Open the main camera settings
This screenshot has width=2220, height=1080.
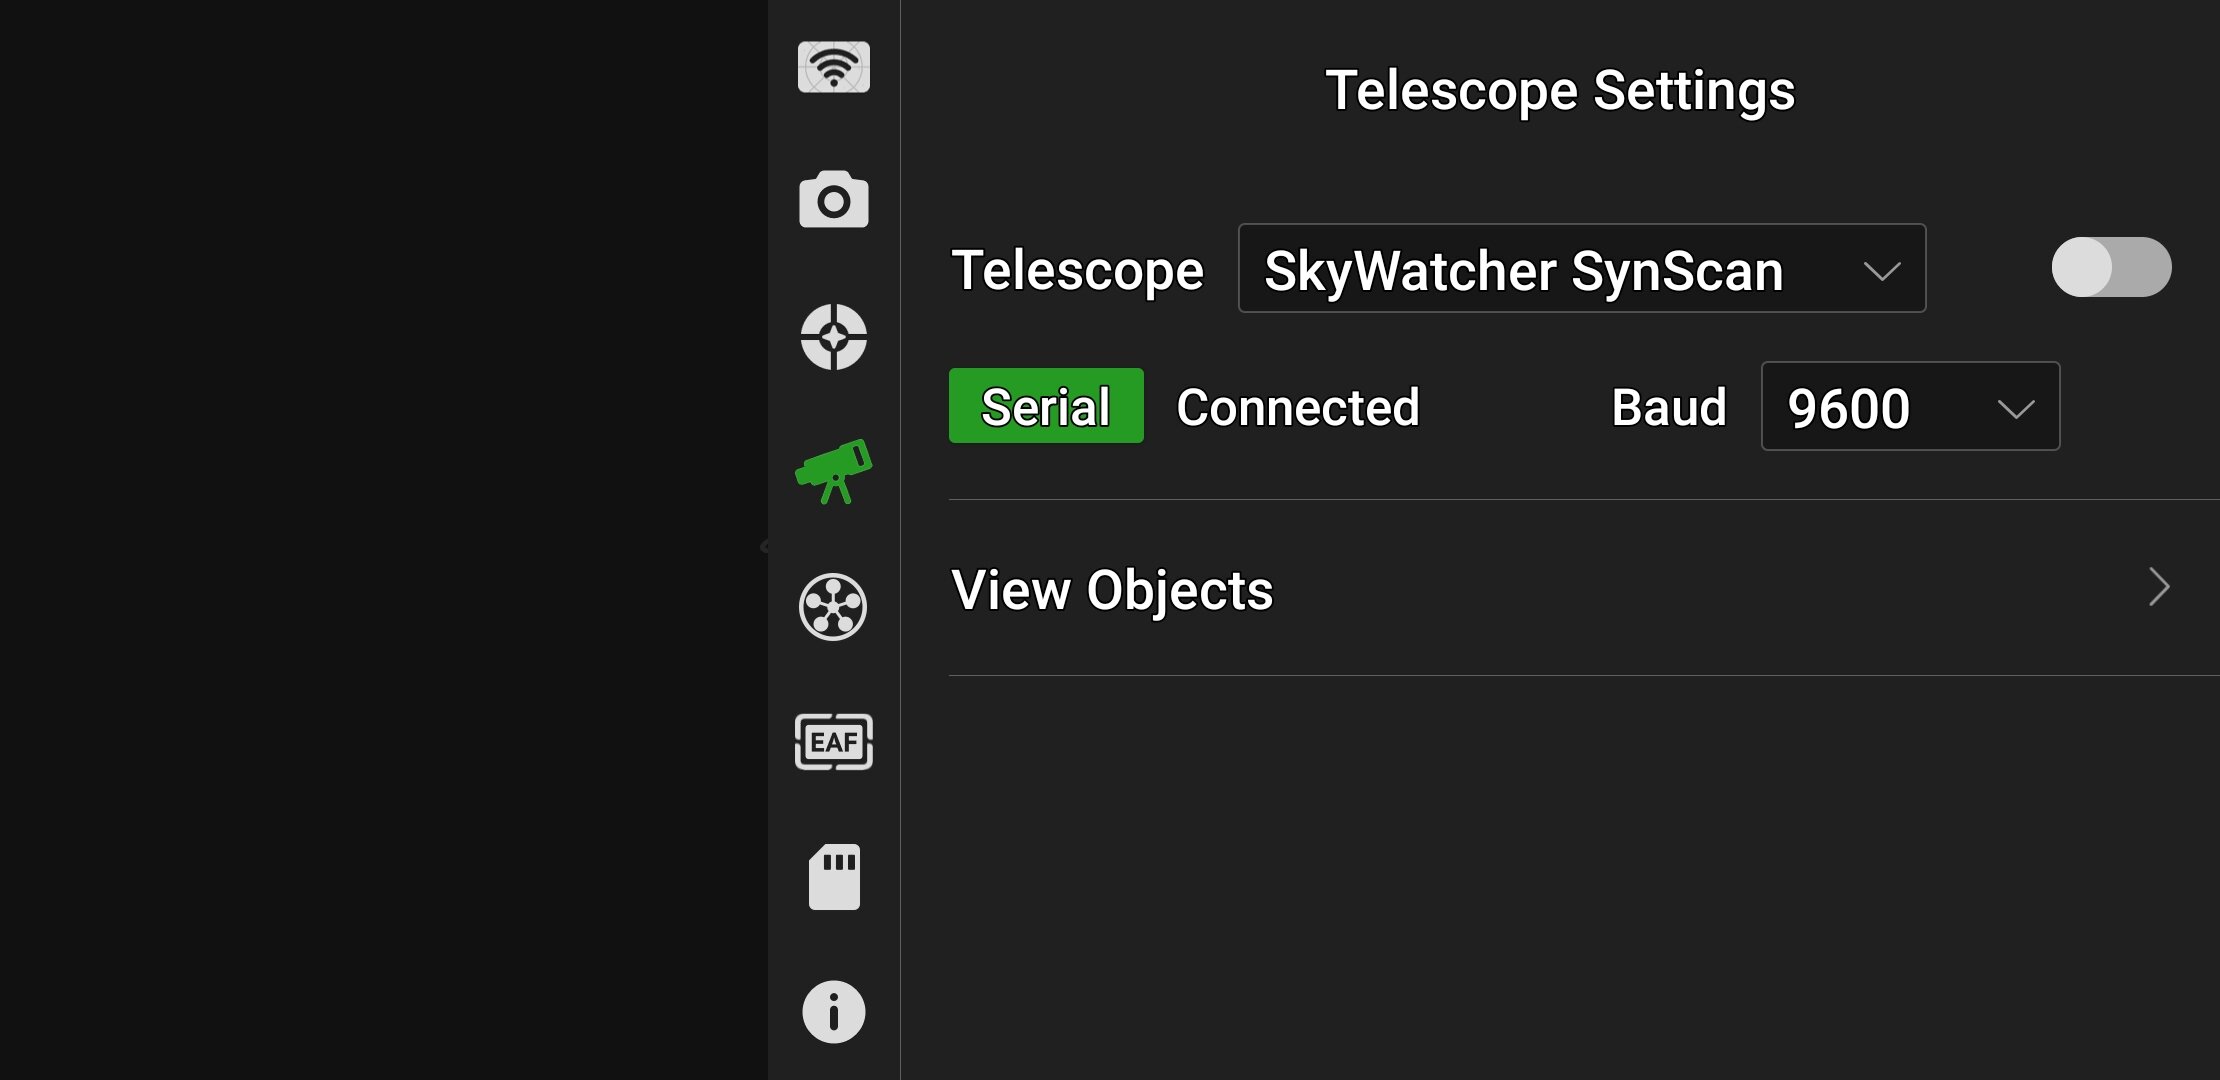click(833, 200)
